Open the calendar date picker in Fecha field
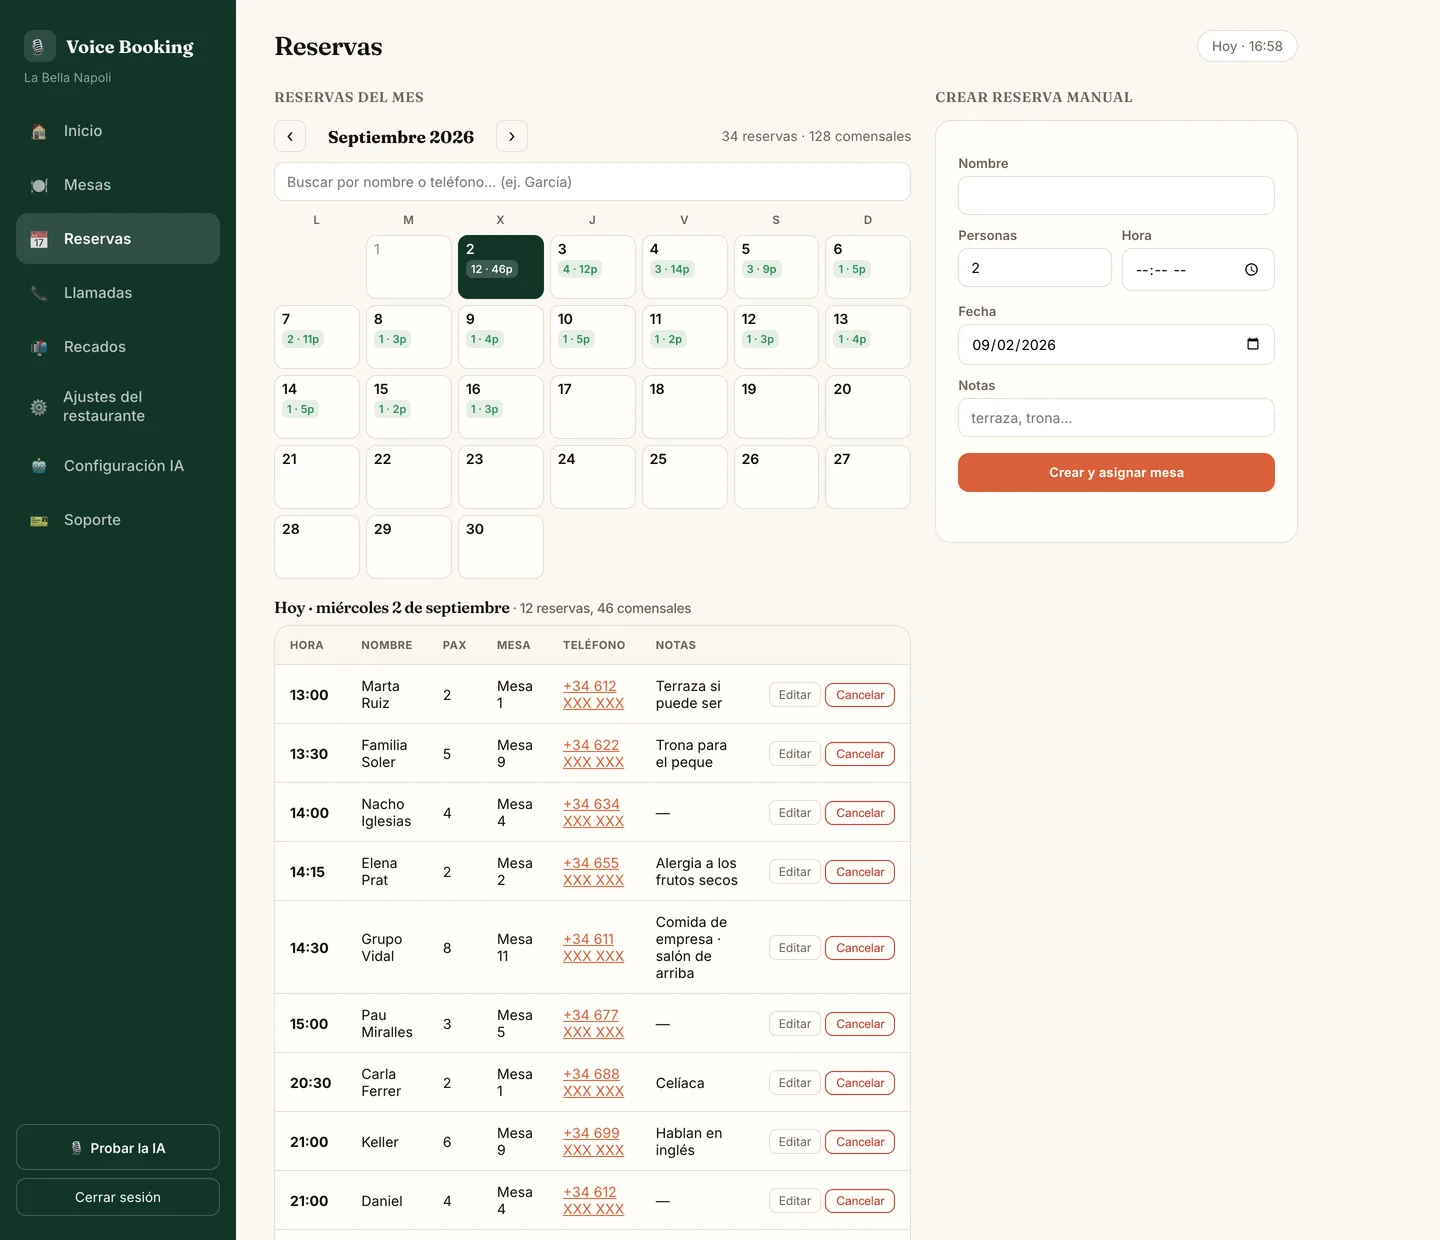1440x1240 pixels. 1253,345
